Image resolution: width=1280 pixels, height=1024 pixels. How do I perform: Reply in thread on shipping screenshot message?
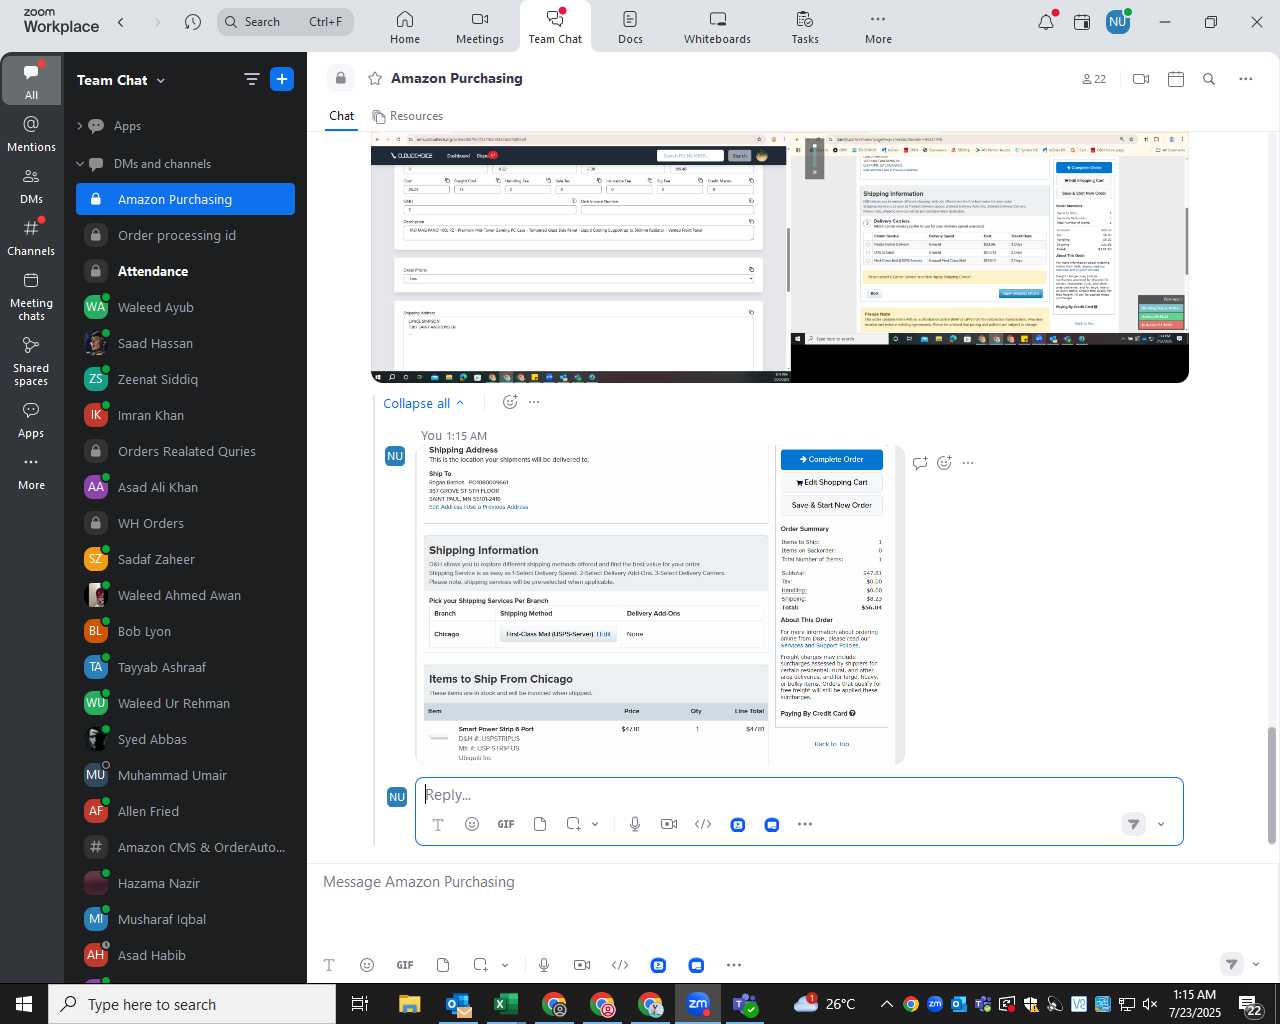(x=920, y=463)
